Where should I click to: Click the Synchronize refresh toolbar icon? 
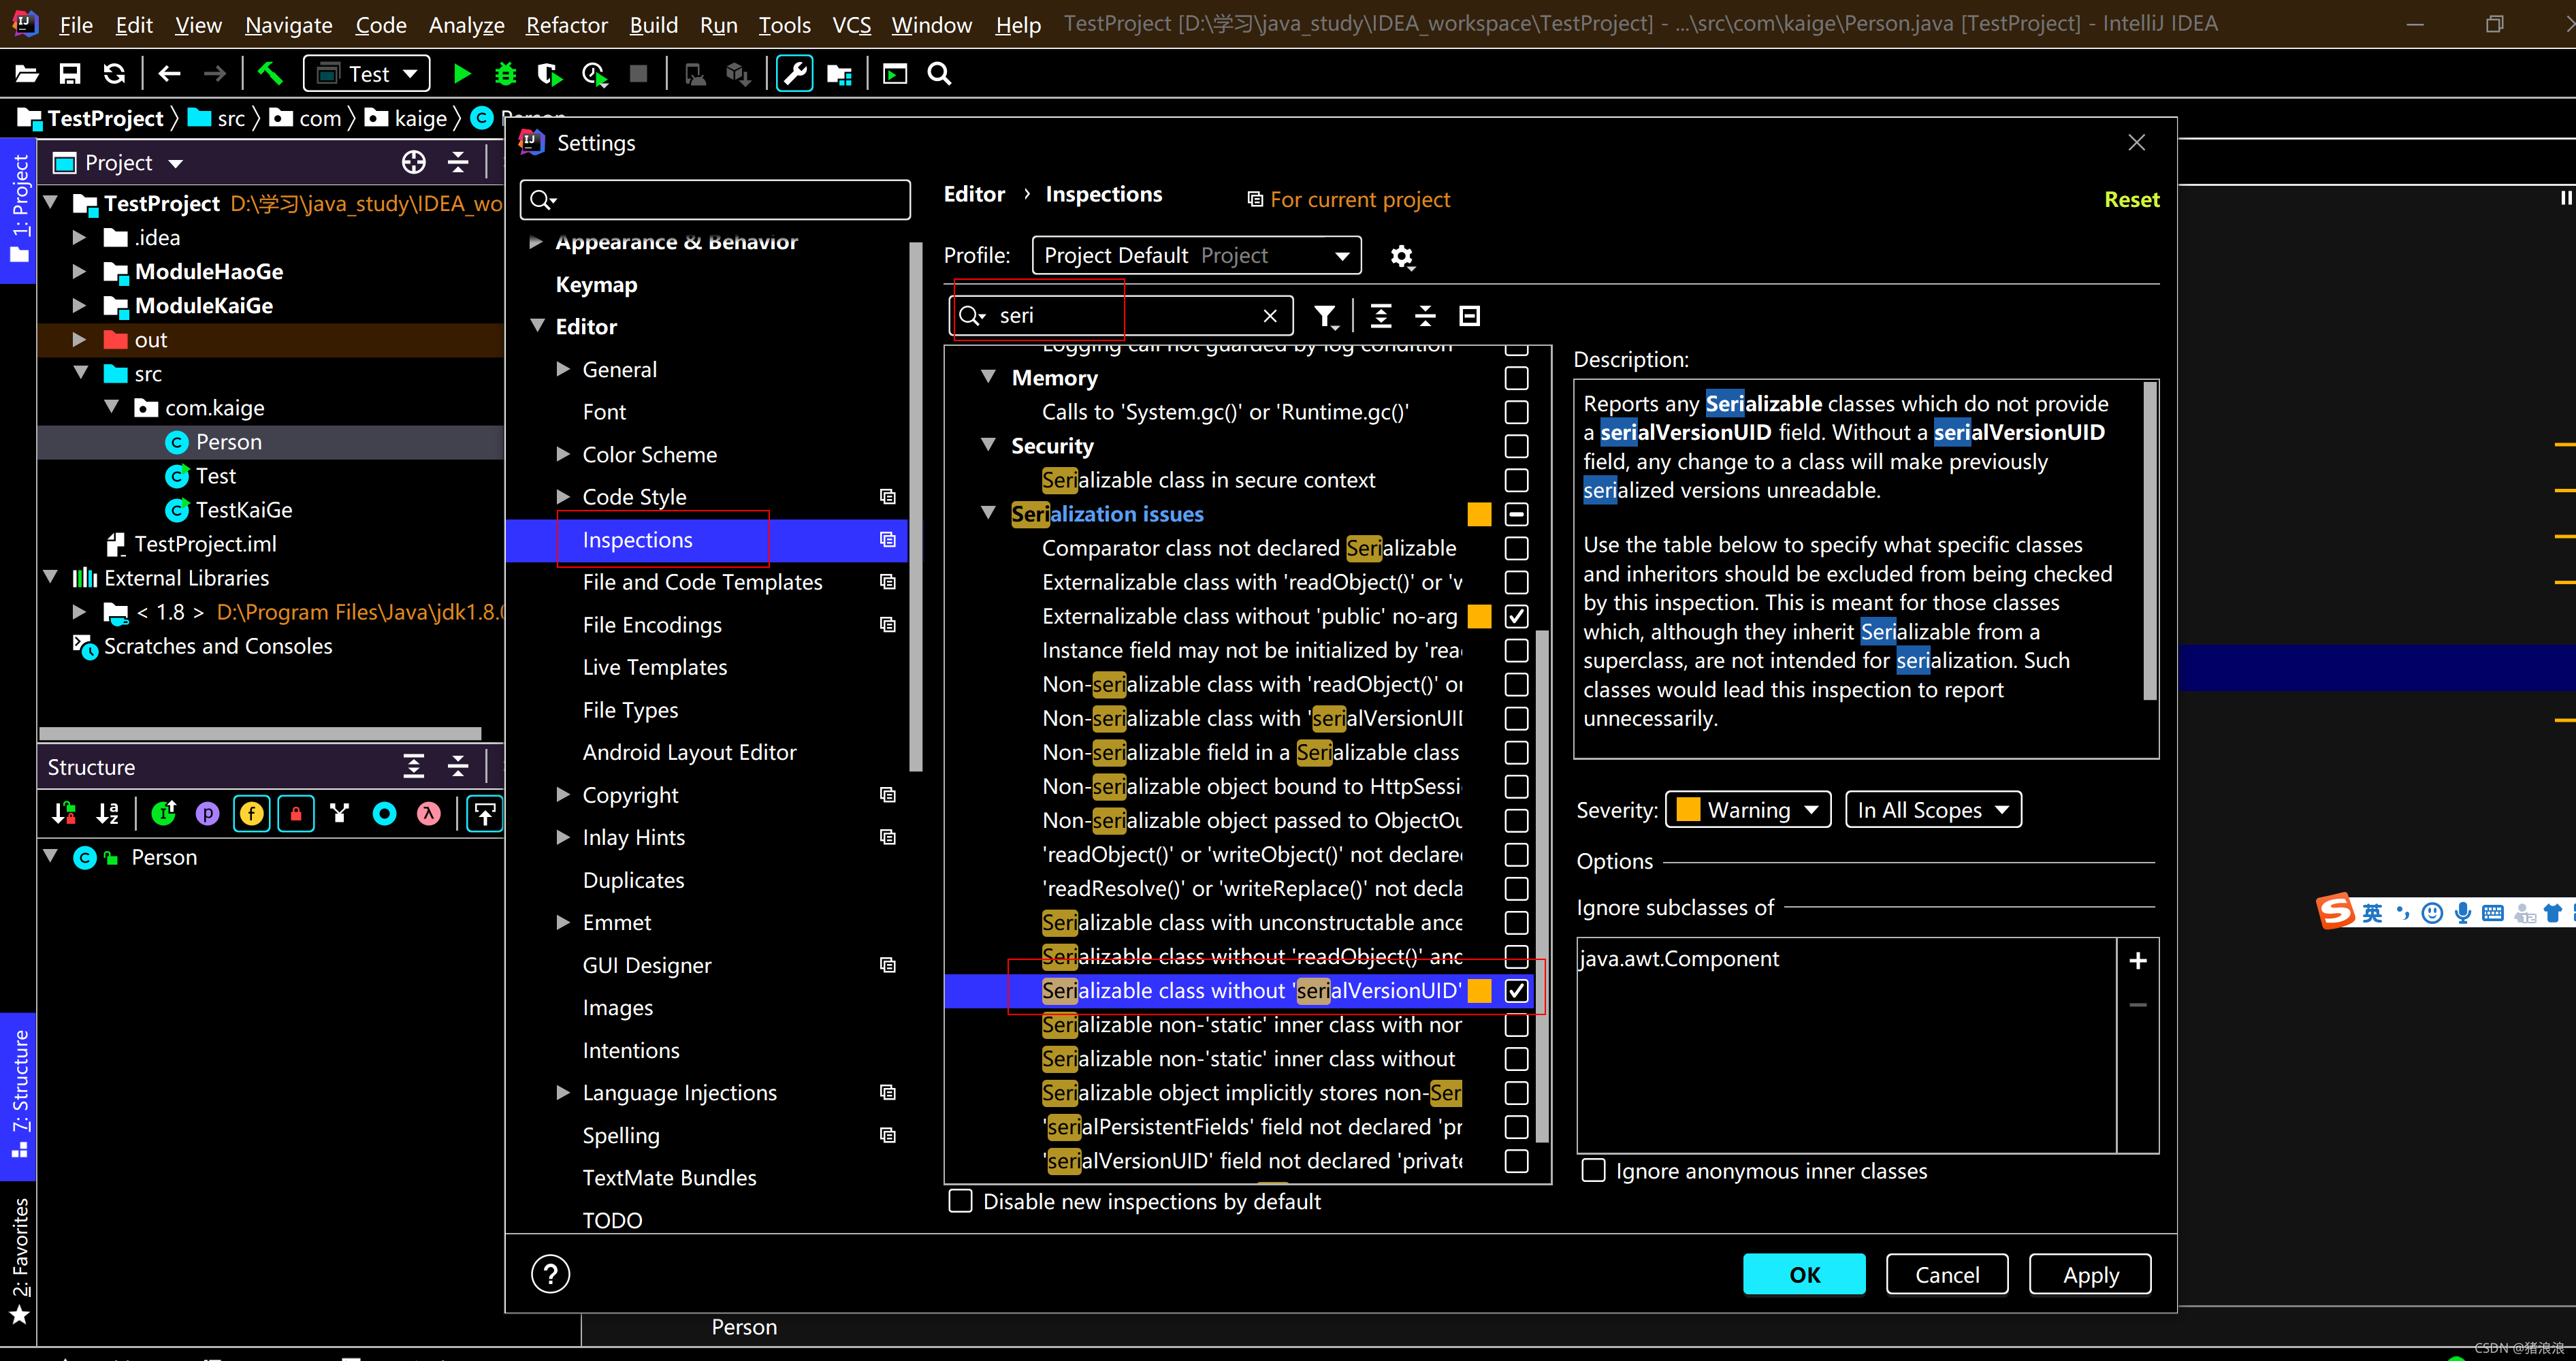pos(114,74)
